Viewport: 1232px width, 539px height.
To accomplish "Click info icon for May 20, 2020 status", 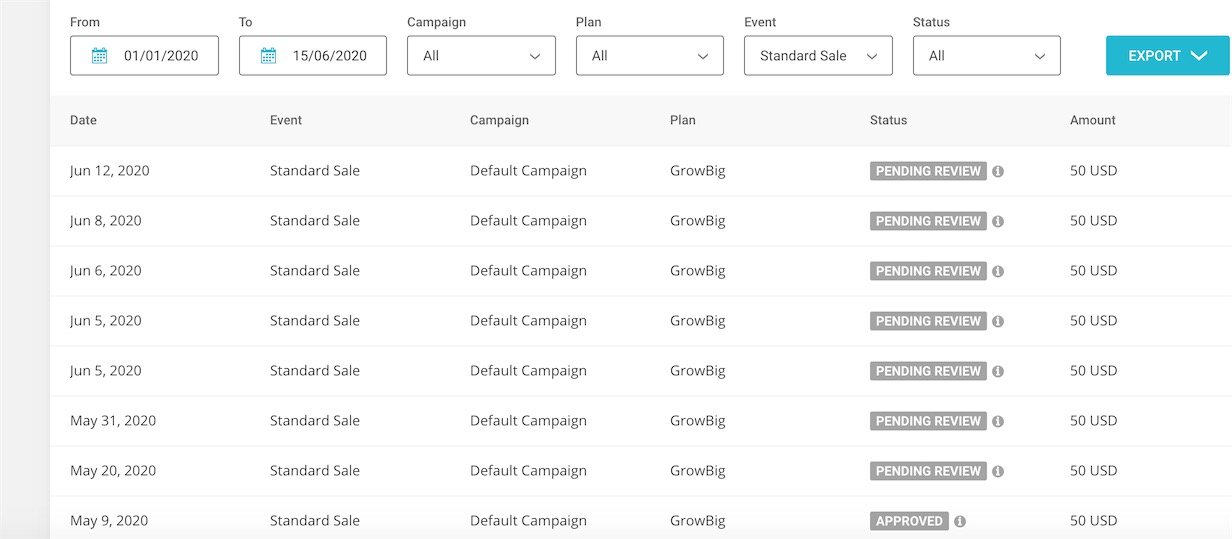I will point(998,471).
